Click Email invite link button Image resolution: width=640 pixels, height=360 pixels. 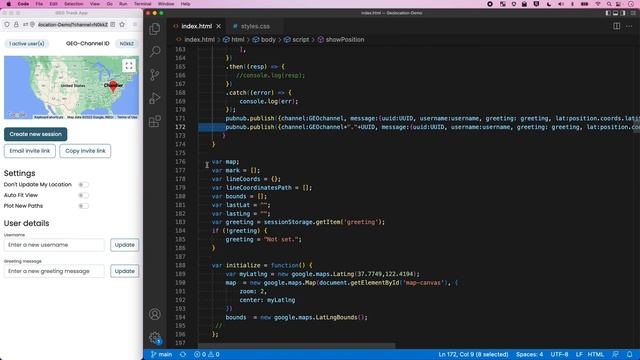coord(30,151)
